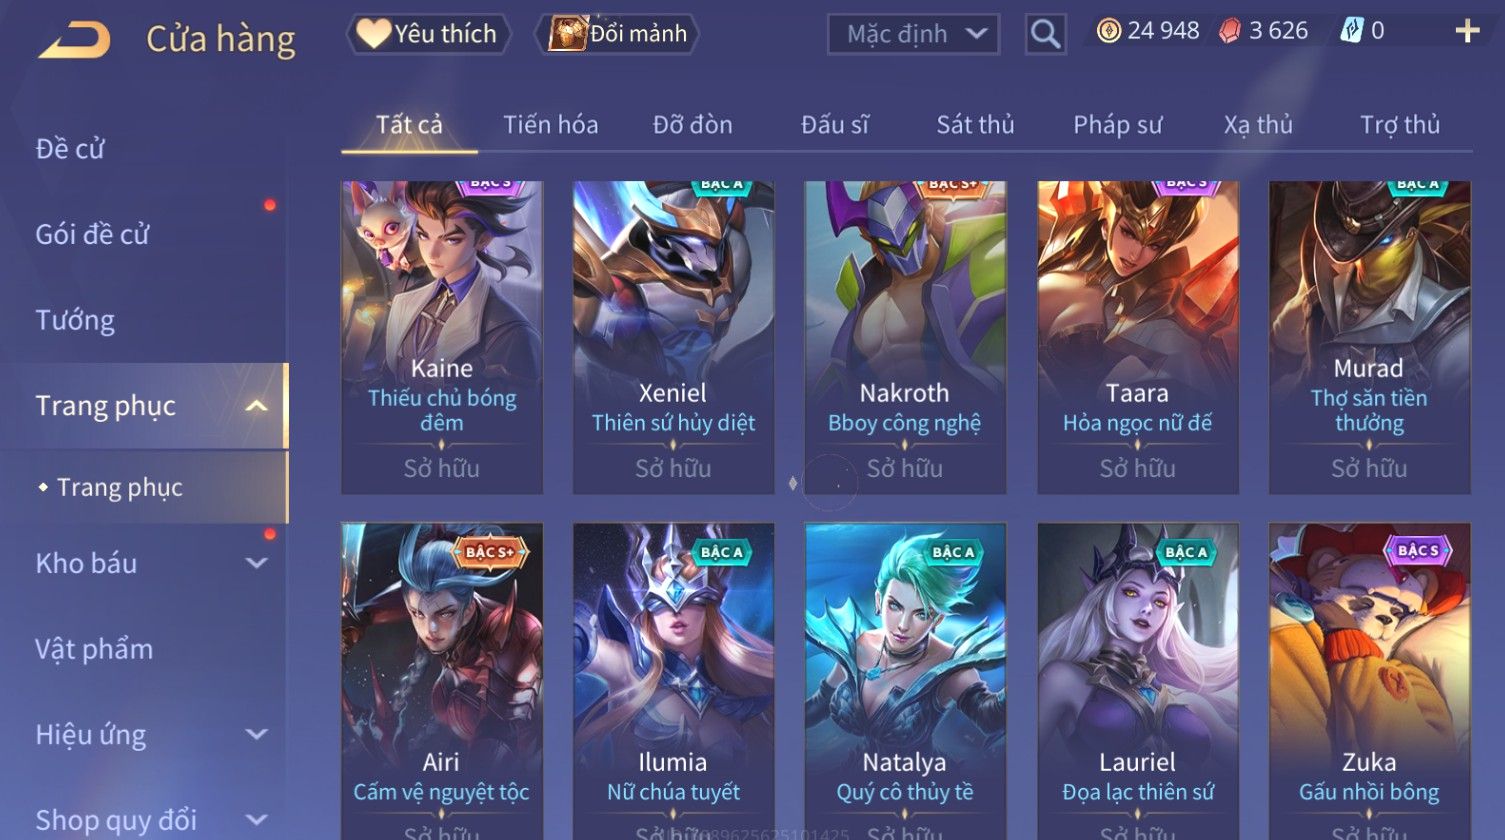Expand the Hiệu ứng sidebar section

tap(257, 734)
